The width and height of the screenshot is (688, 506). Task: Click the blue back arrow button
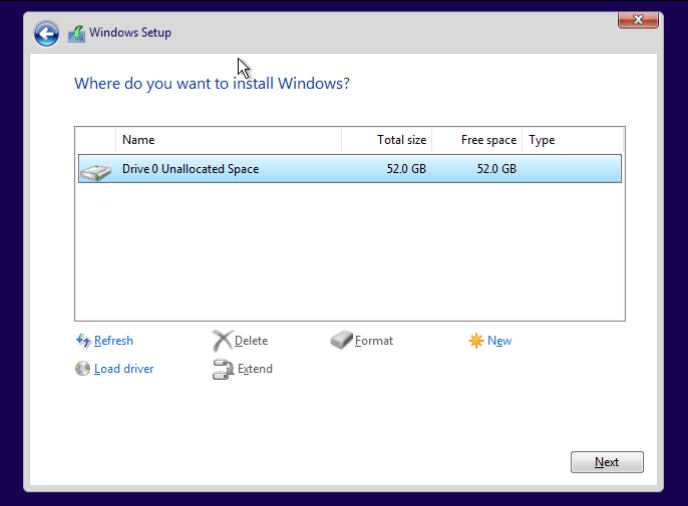coord(46,34)
